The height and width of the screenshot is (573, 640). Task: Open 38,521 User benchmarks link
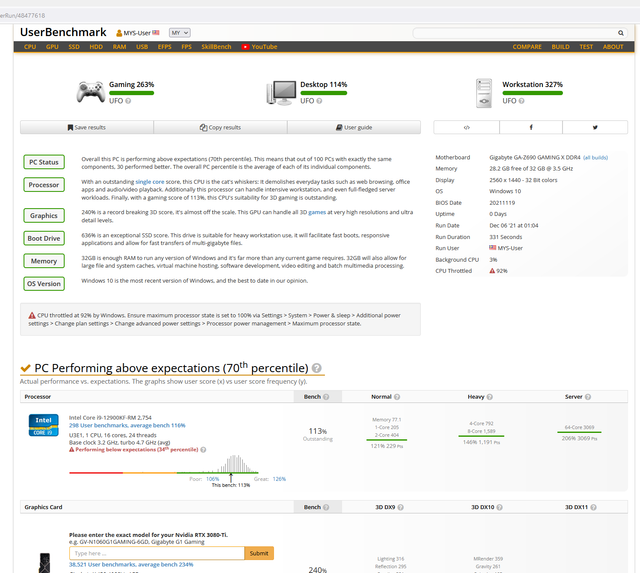click(131, 564)
